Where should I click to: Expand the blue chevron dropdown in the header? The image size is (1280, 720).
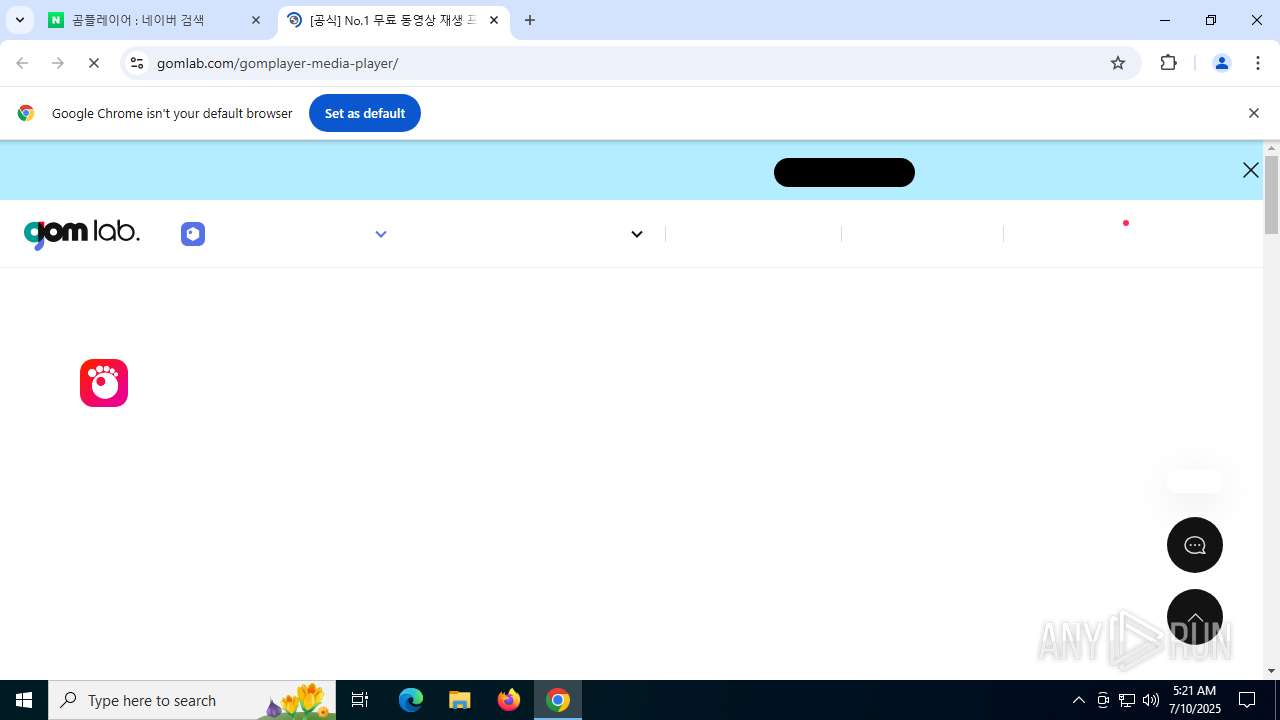coord(380,234)
